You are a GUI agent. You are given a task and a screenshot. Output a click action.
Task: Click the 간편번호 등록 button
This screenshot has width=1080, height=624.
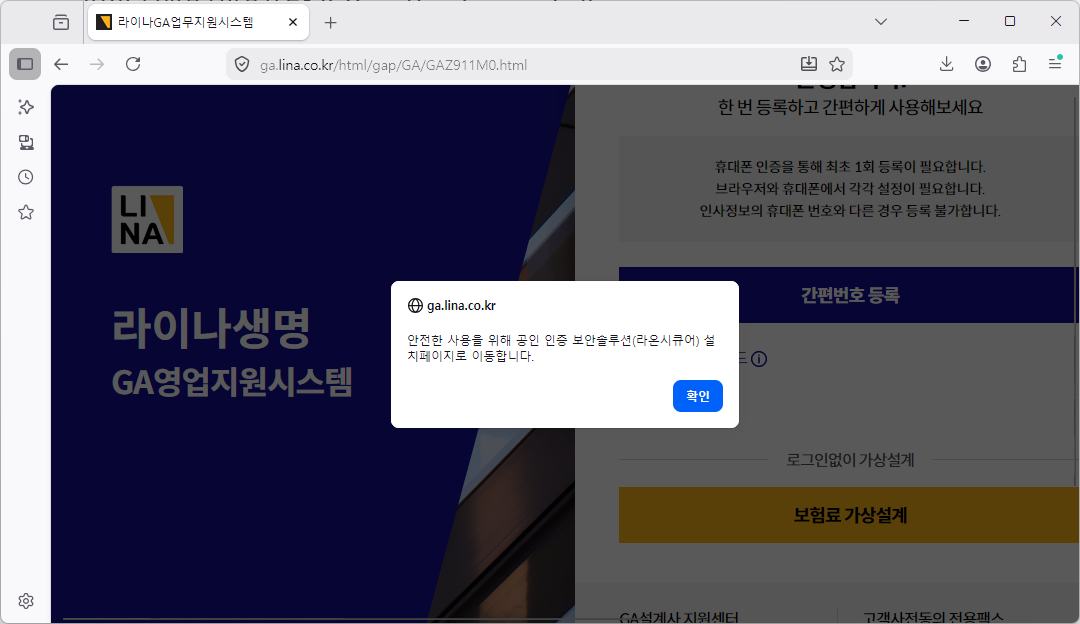point(849,295)
